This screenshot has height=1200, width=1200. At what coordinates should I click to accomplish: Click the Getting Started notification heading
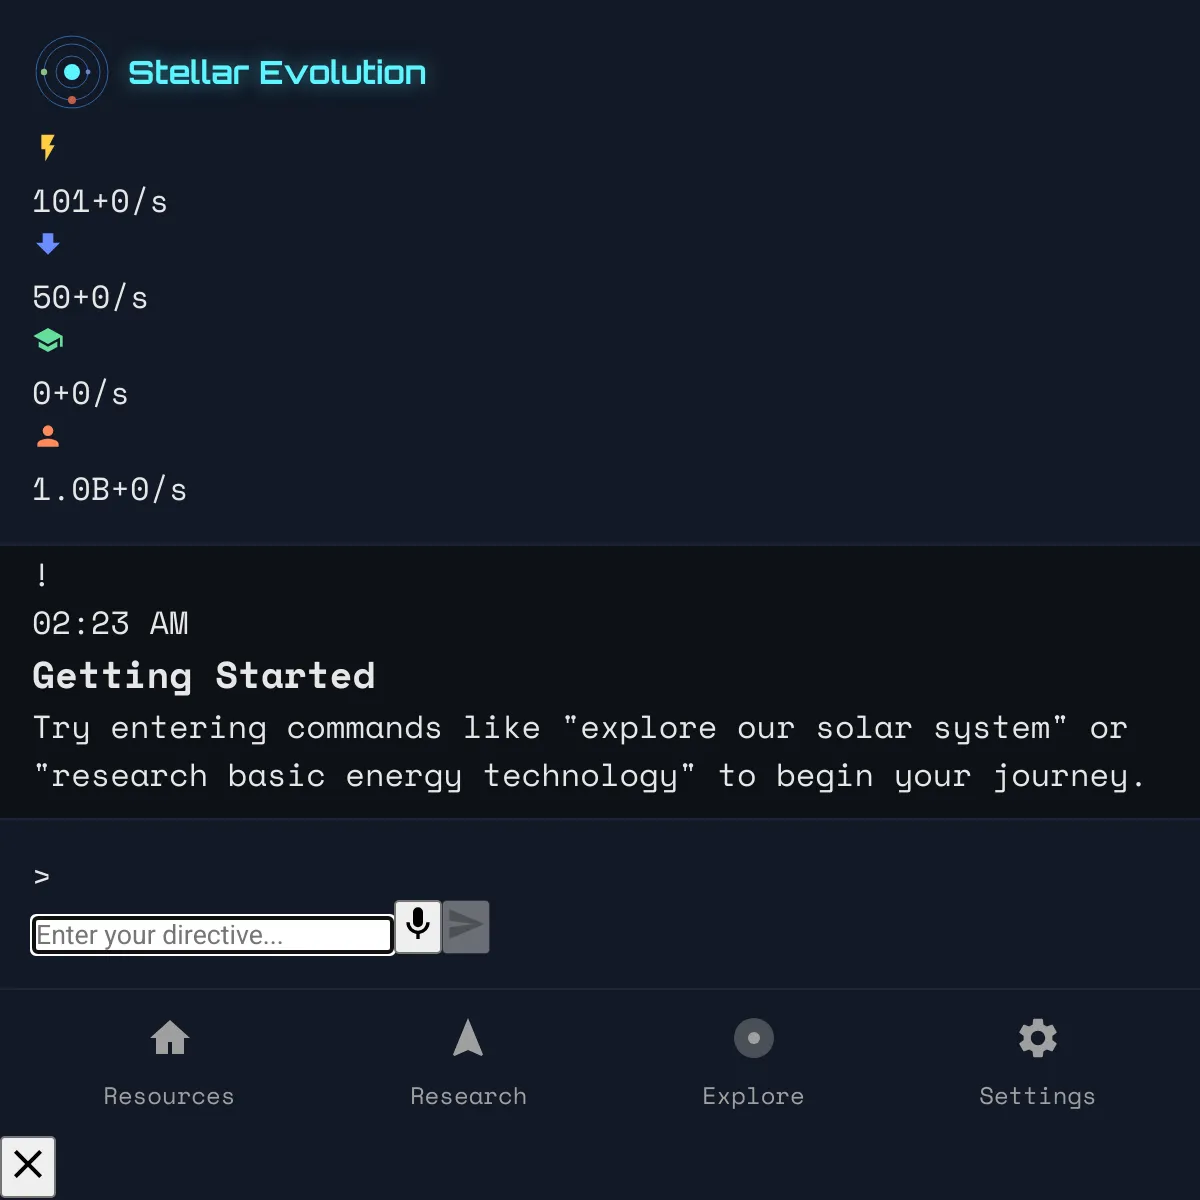coord(204,676)
